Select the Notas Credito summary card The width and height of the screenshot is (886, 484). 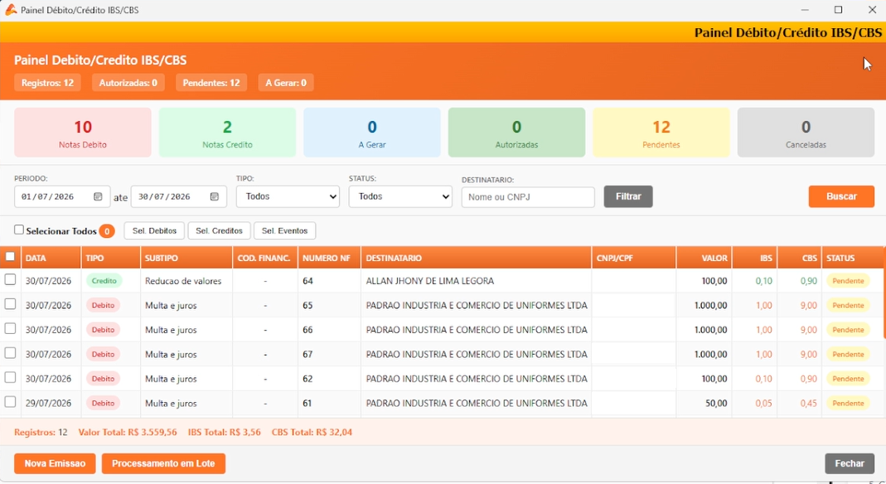227,133
